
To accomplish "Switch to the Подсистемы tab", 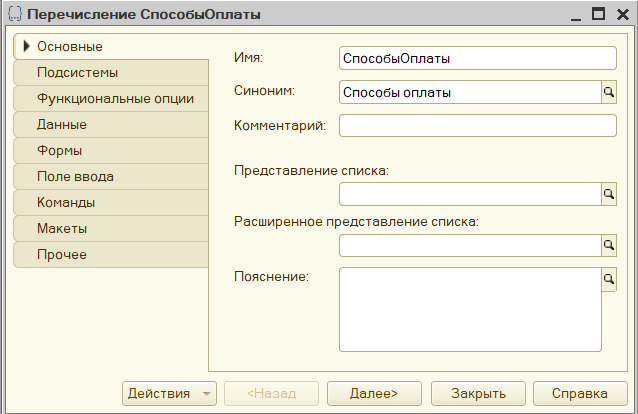I will [77, 73].
